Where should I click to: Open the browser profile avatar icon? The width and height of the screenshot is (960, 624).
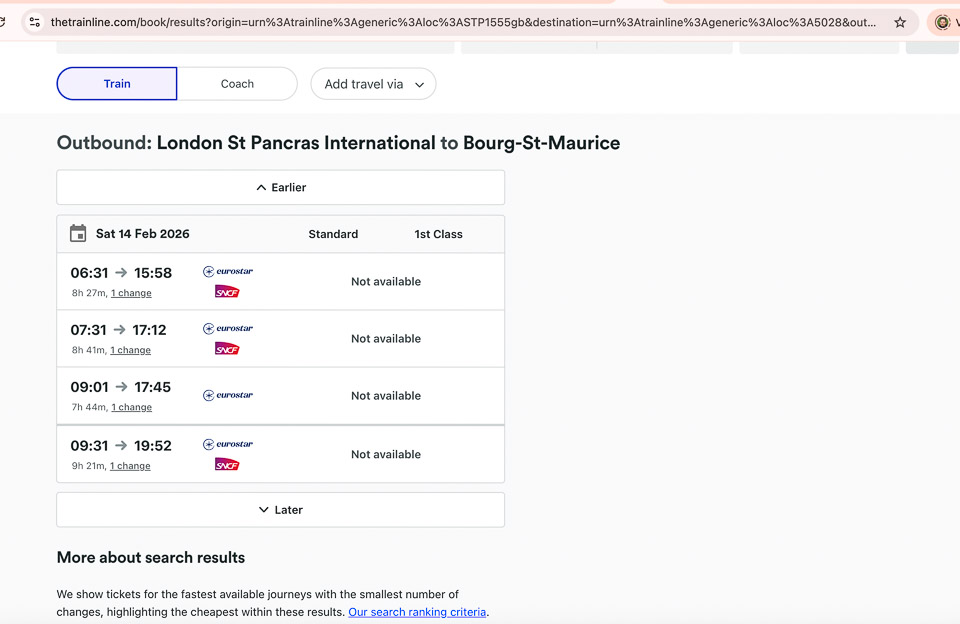point(942,22)
